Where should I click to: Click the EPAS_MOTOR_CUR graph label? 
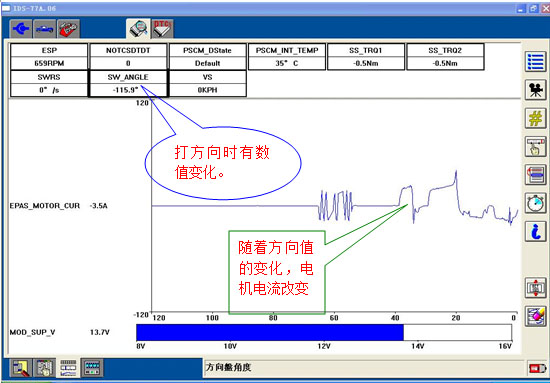pyautogui.click(x=45, y=206)
